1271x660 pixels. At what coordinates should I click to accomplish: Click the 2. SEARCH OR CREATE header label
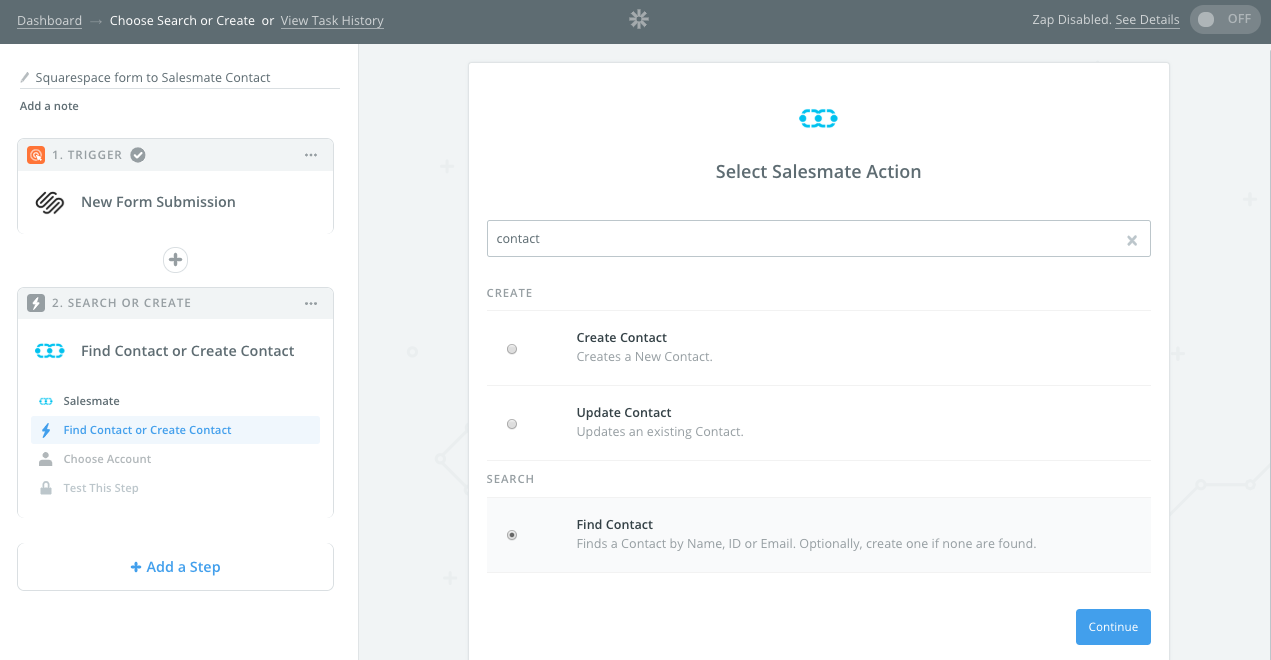point(121,303)
